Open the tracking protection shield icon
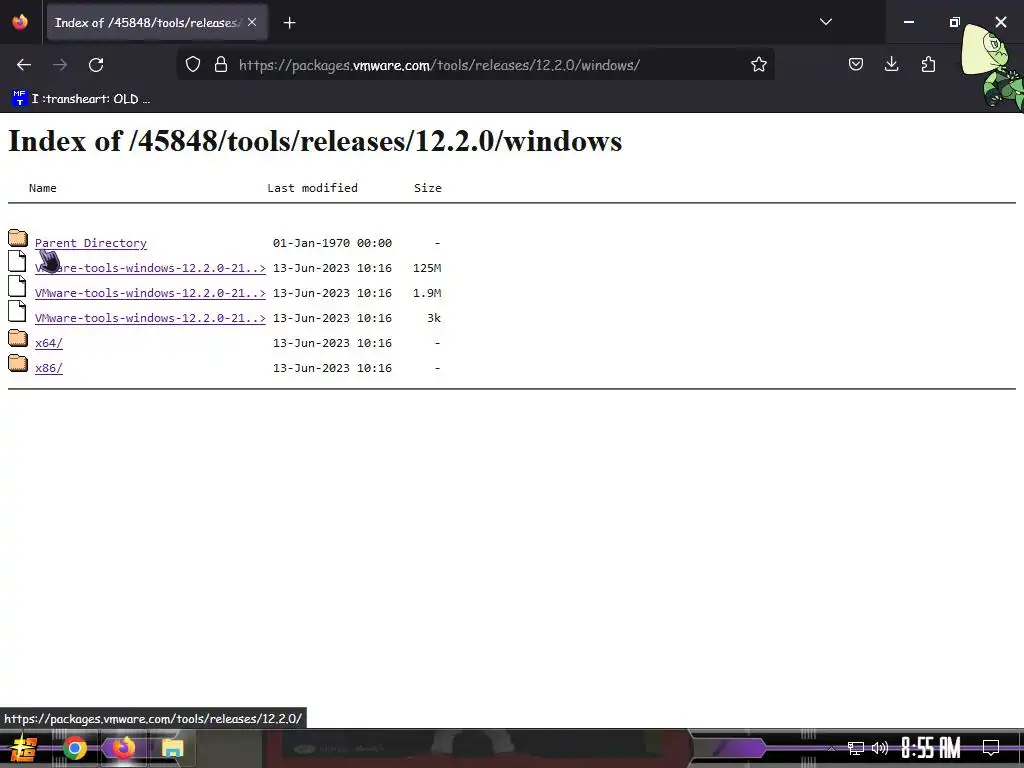Screen dimensions: 1024x768 click(x=193, y=65)
